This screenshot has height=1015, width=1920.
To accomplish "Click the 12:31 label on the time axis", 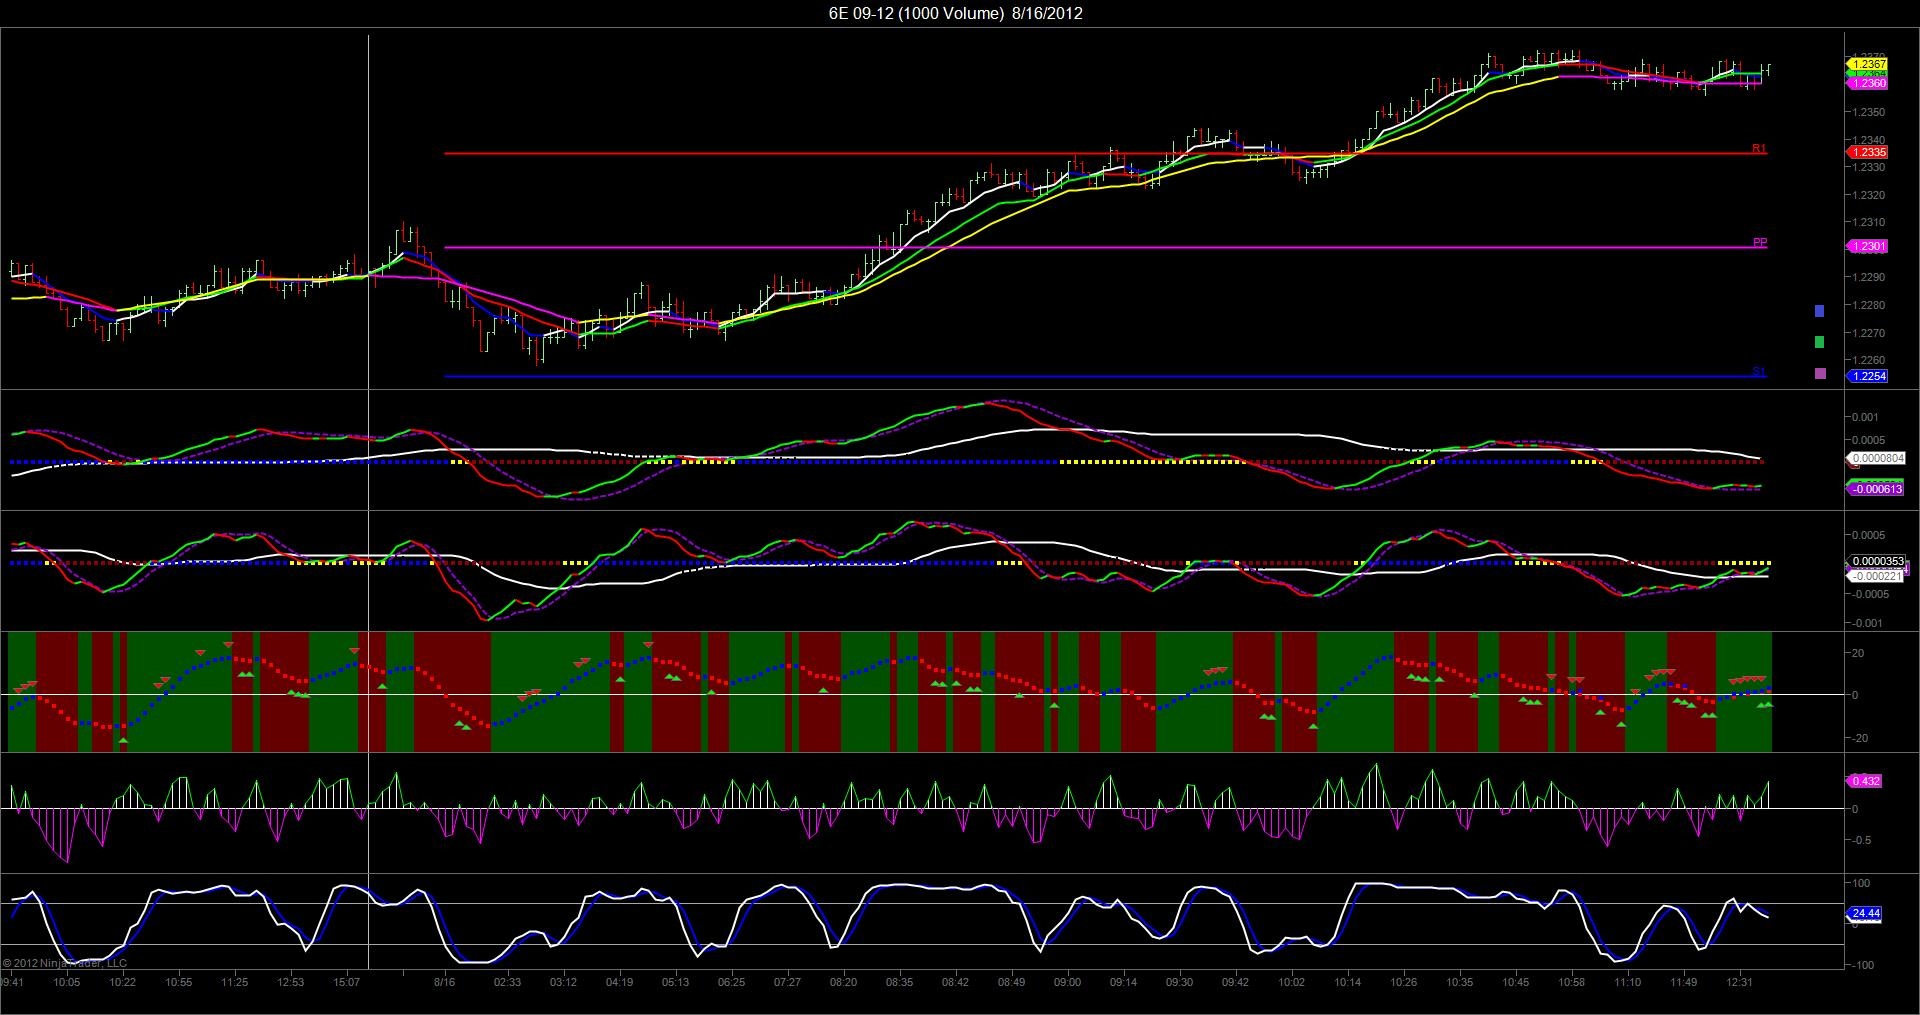I will [x=1739, y=982].
